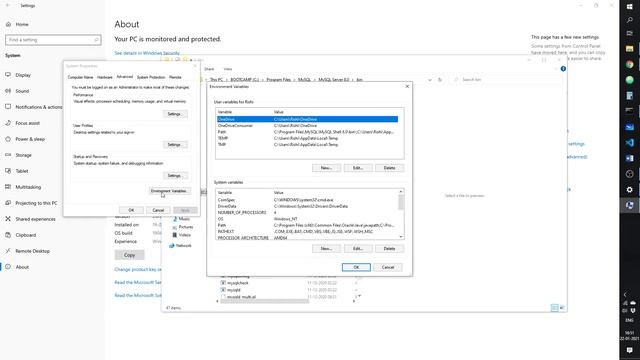Image resolution: width=640 pixels, height=360 pixels.
Task: Click Delete under system variables
Action: click(x=389, y=249)
